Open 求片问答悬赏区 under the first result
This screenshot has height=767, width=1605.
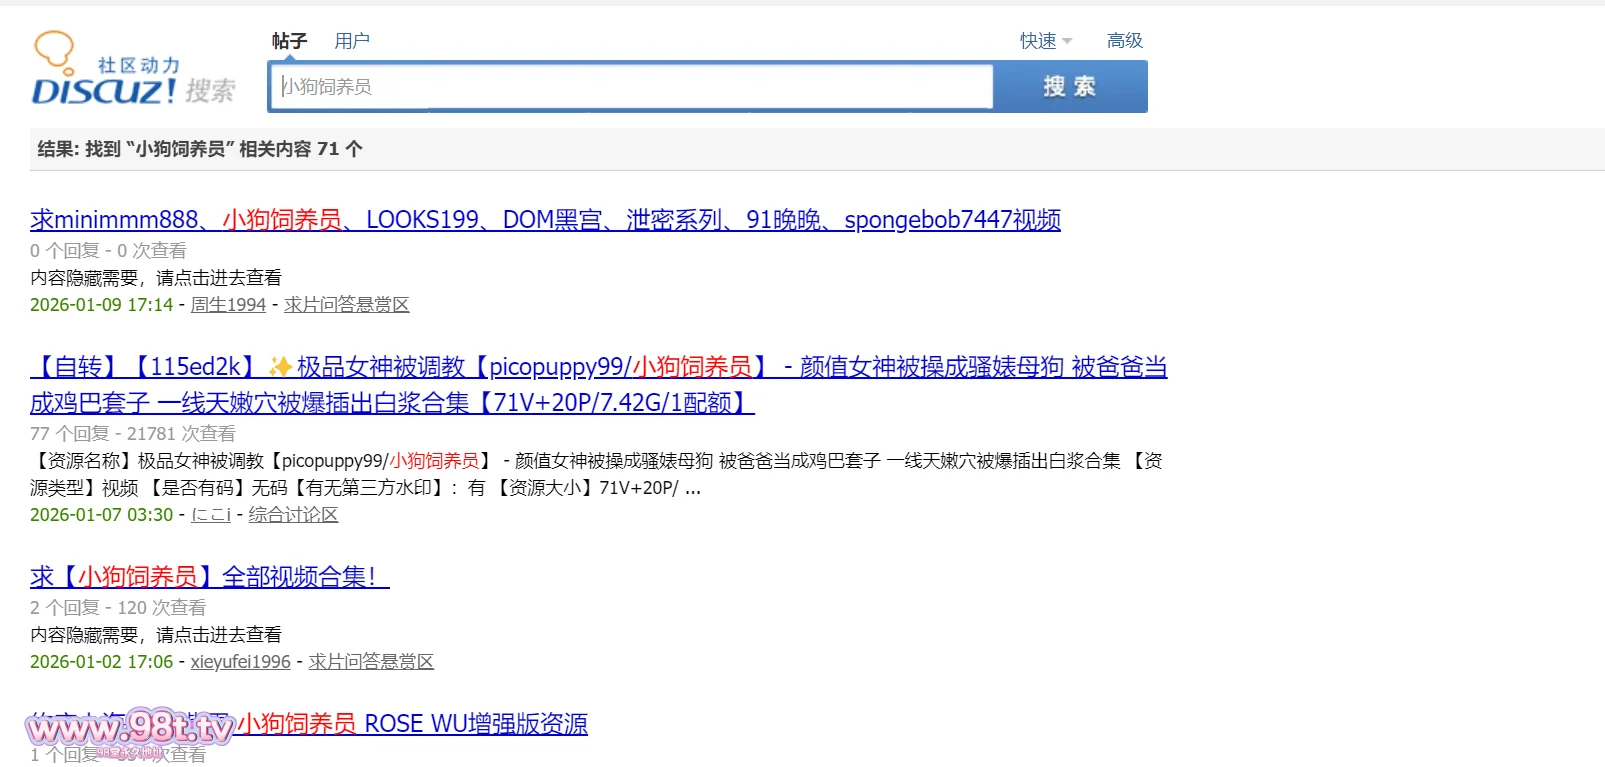[x=346, y=305]
